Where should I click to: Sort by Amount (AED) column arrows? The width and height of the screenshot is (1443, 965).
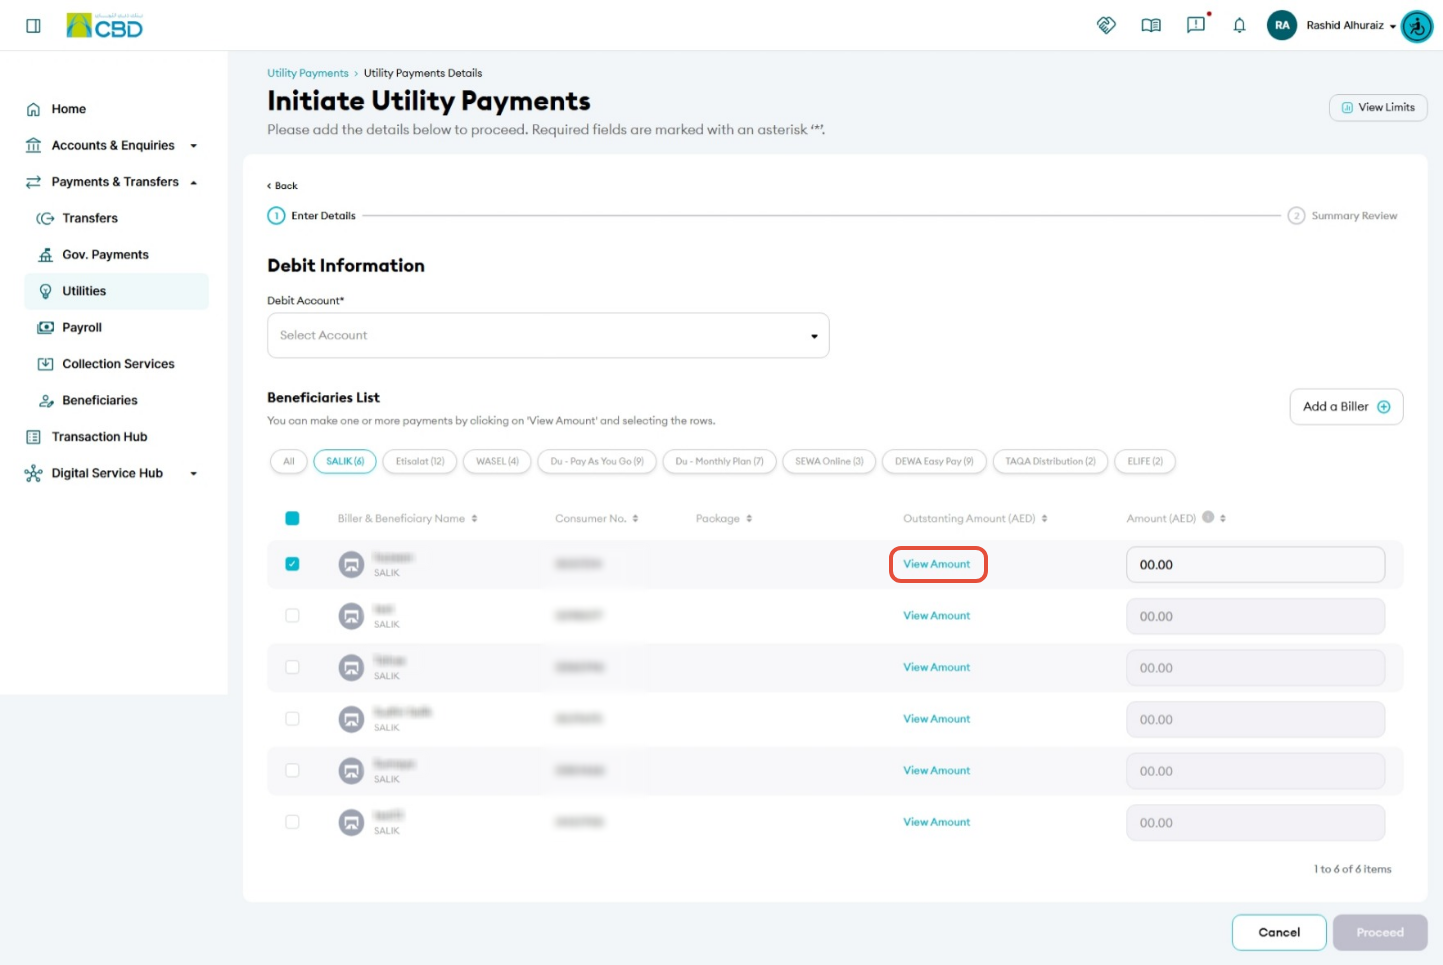pos(1223,518)
